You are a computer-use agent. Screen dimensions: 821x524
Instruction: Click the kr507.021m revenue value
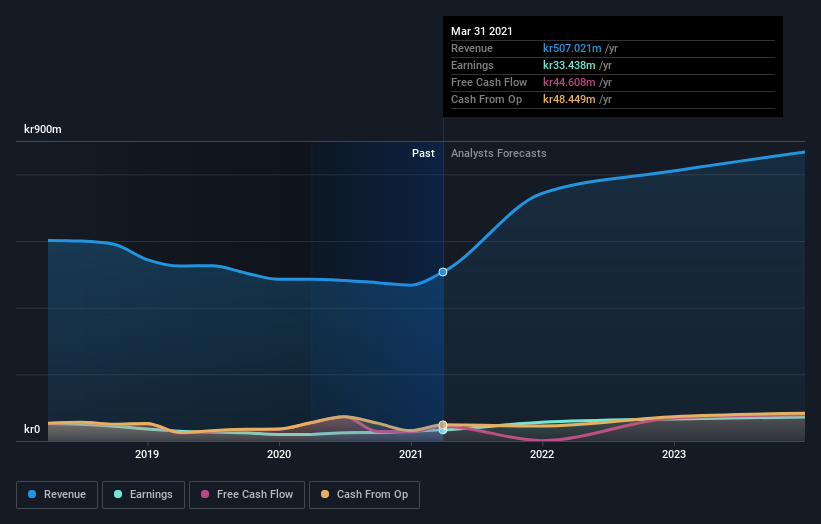[572, 48]
